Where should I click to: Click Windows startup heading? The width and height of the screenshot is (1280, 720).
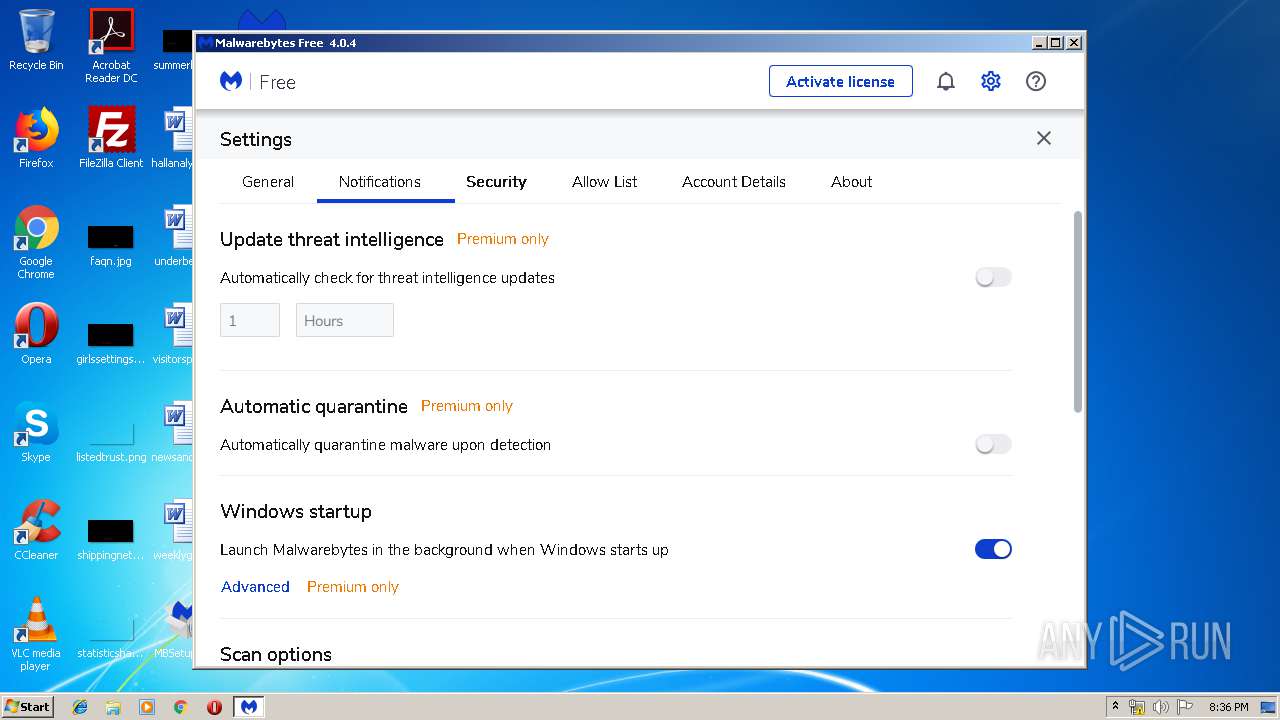pyautogui.click(x=296, y=511)
